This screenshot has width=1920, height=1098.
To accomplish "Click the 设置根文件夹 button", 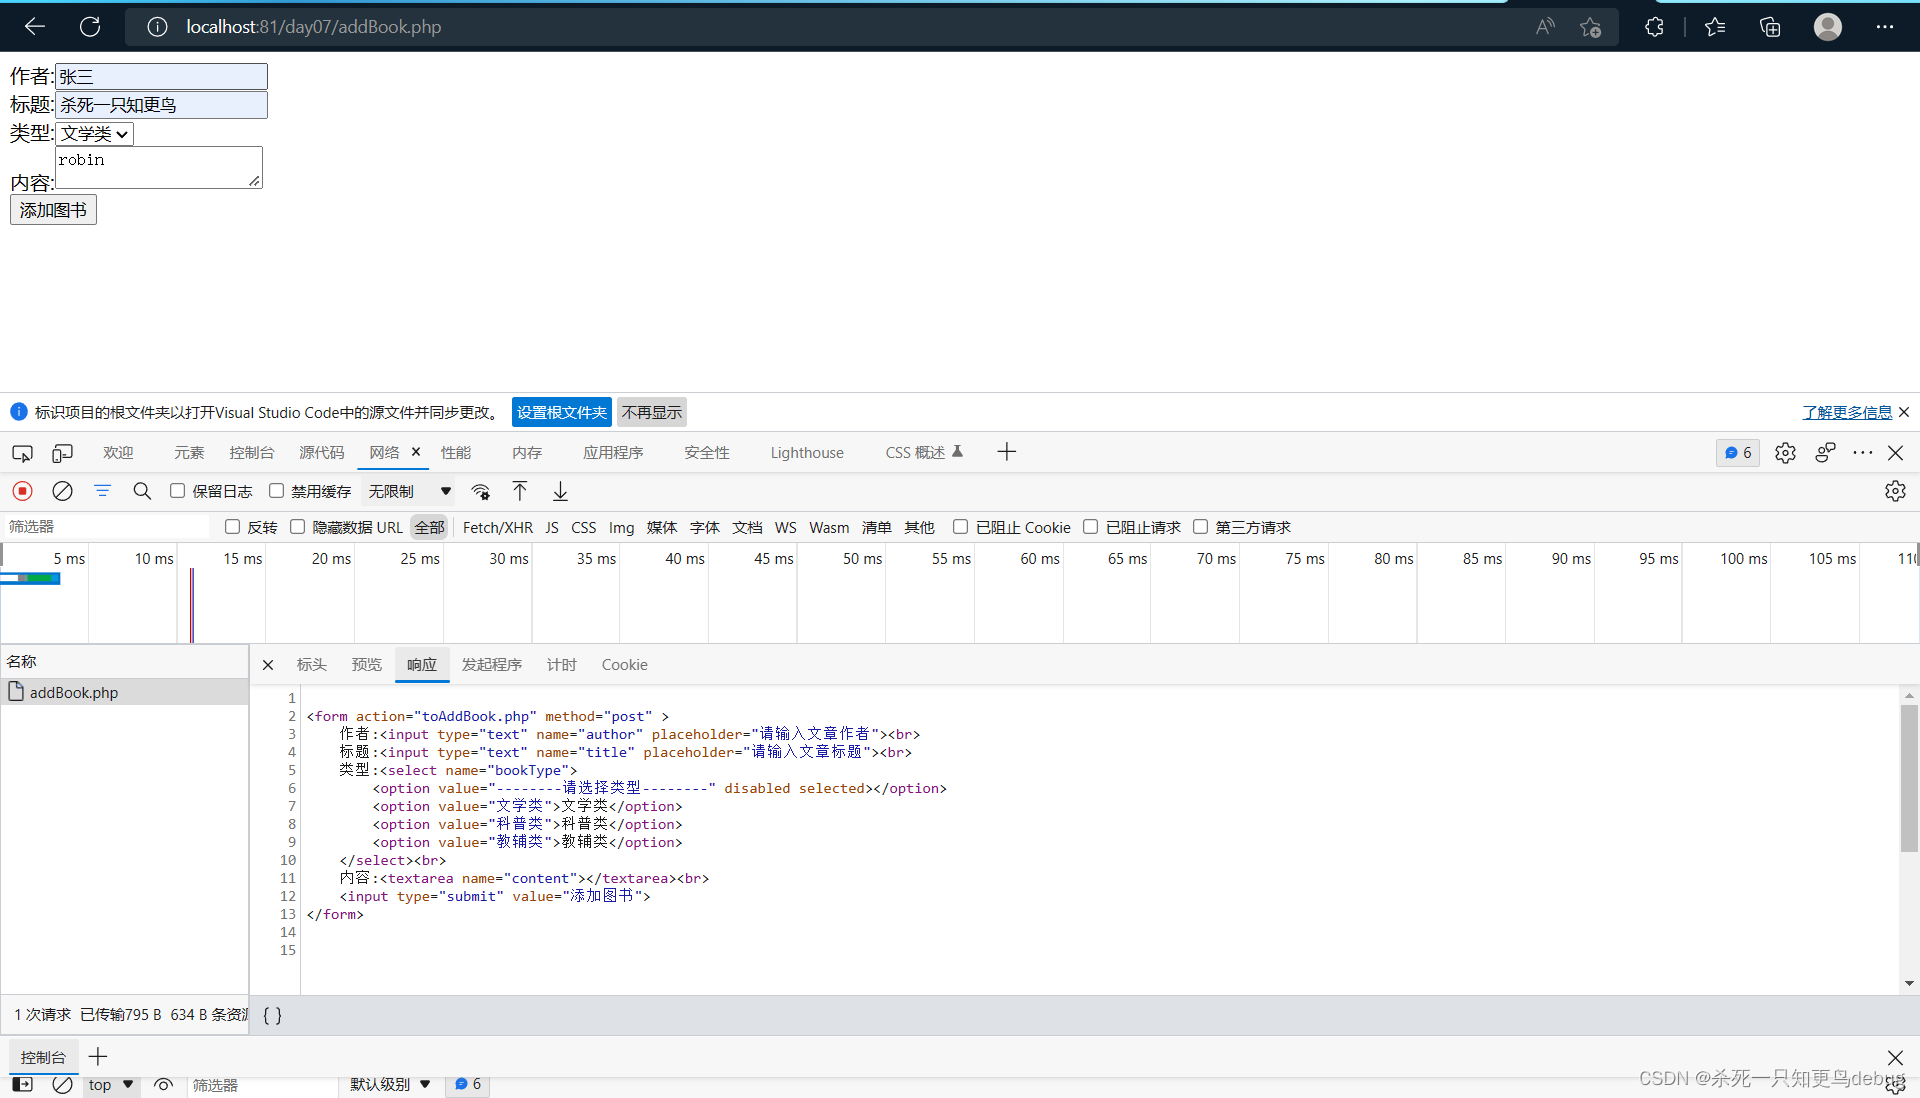I will (x=560, y=411).
